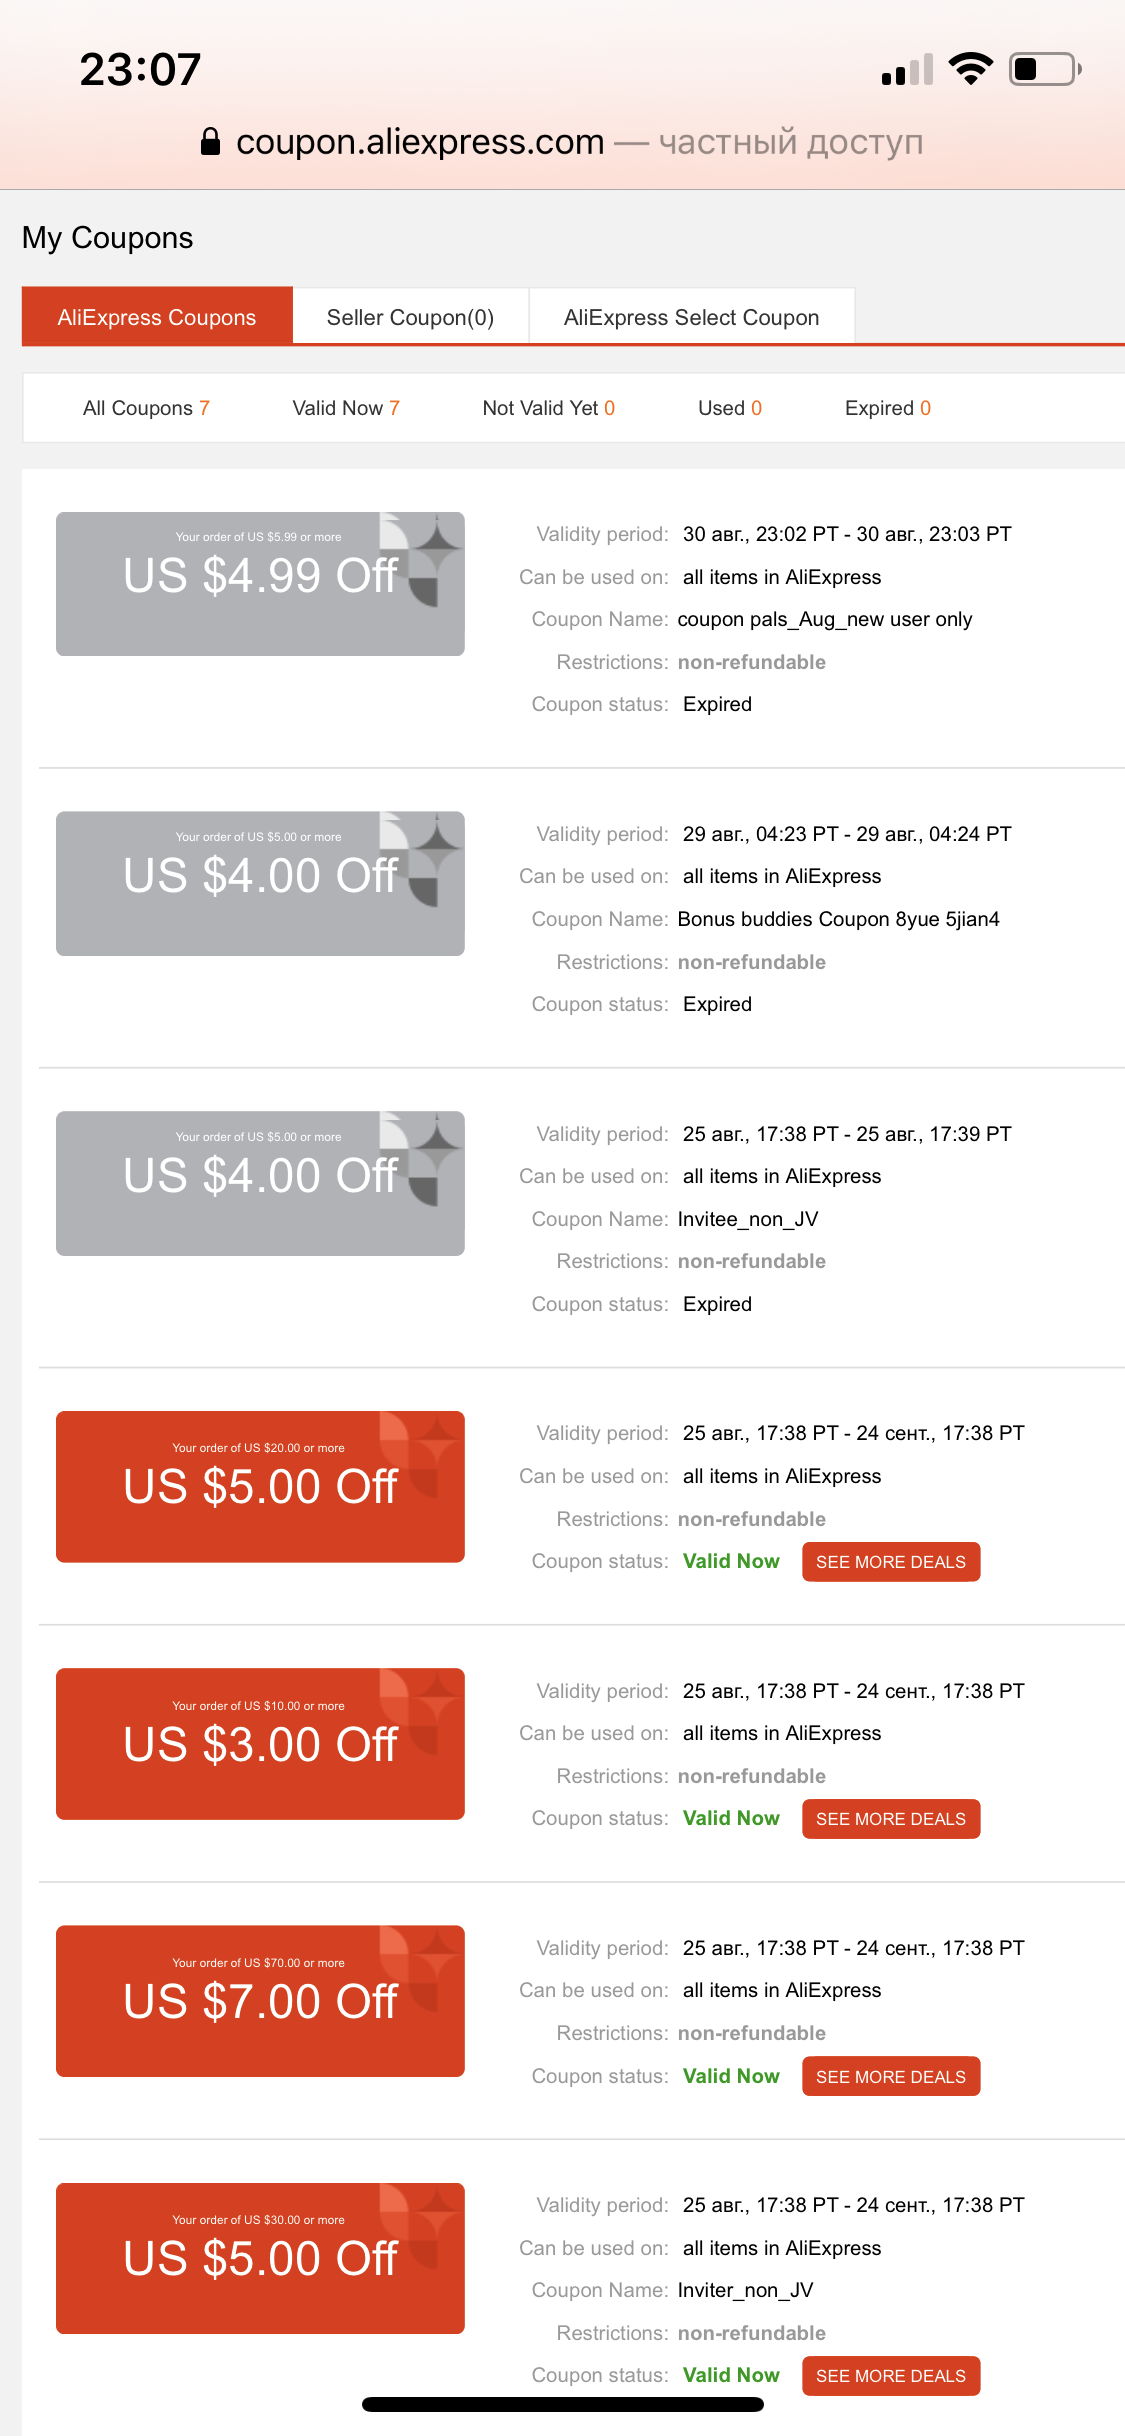Screen dimensions: 1125x2436
Task: Select the US $7.00 Off coupon card
Action: 260,2001
